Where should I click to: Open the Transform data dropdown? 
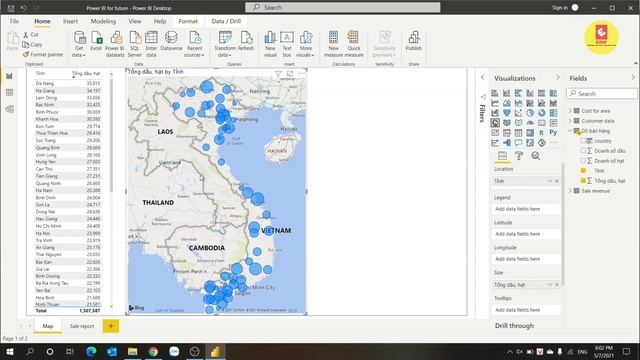224,44
